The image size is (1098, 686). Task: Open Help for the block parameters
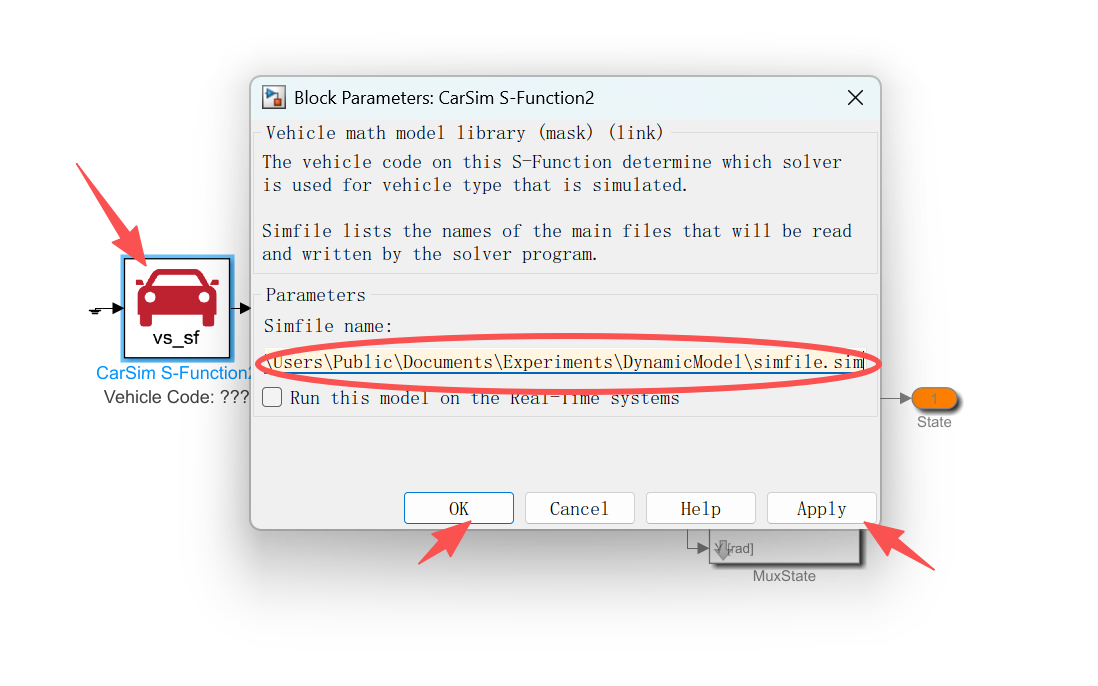tap(700, 508)
